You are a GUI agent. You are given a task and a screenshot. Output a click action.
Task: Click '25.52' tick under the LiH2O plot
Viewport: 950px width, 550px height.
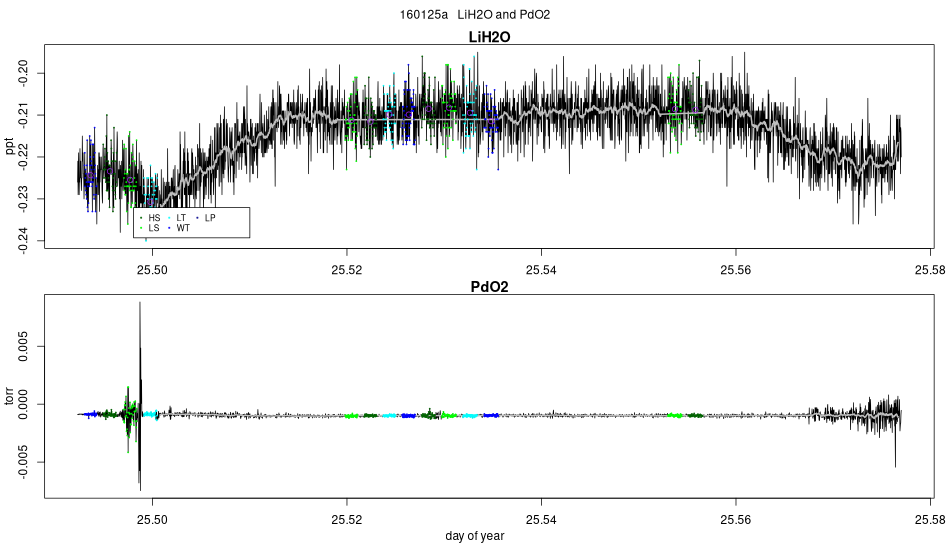tap(347, 270)
